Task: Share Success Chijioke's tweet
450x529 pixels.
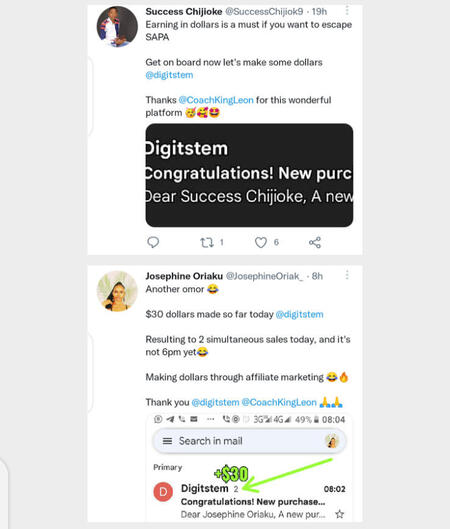Action: (315, 242)
